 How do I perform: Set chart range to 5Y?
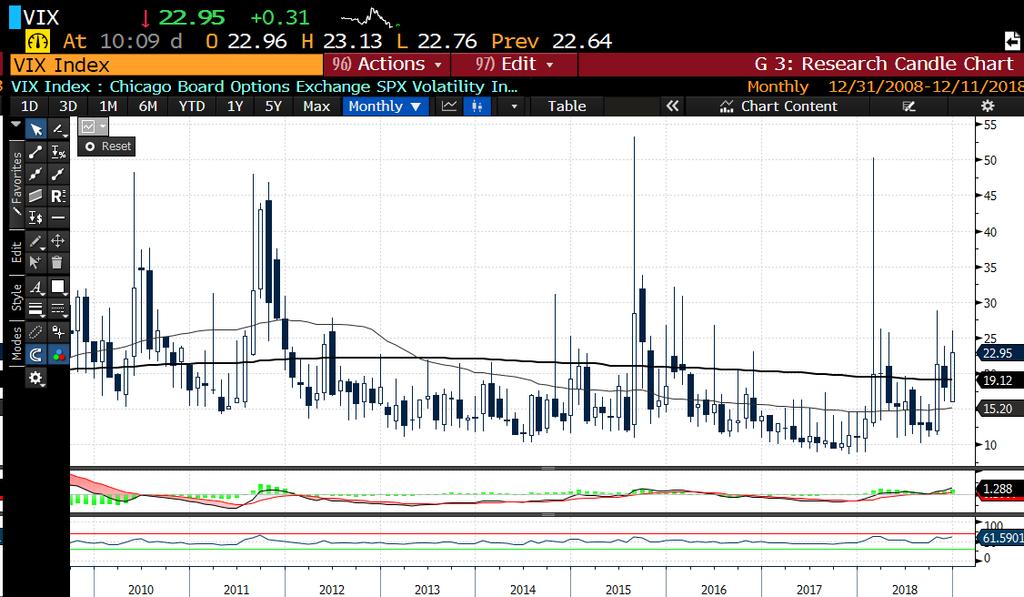coord(273,106)
